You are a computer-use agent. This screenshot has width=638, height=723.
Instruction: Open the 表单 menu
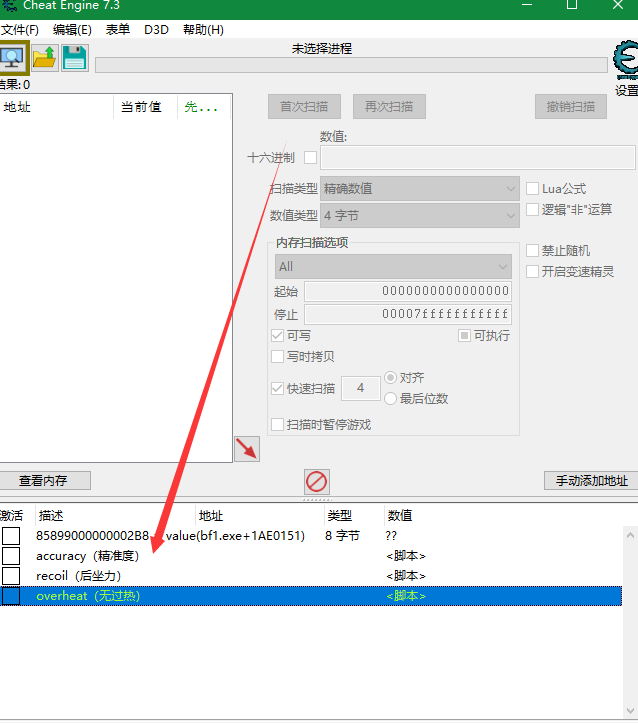tap(118, 30)
